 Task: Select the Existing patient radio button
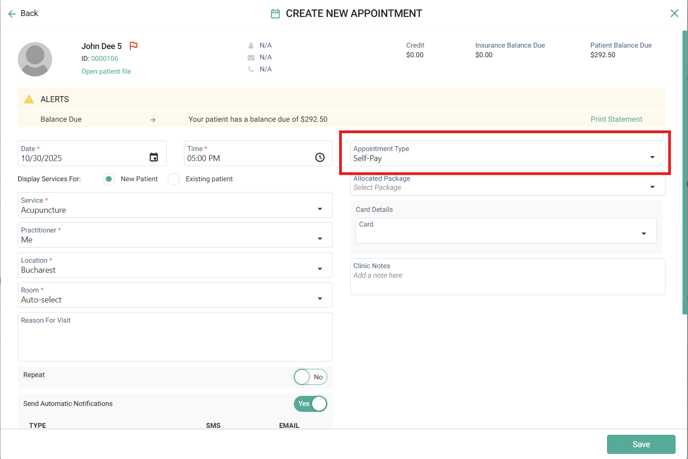(174, 179)
